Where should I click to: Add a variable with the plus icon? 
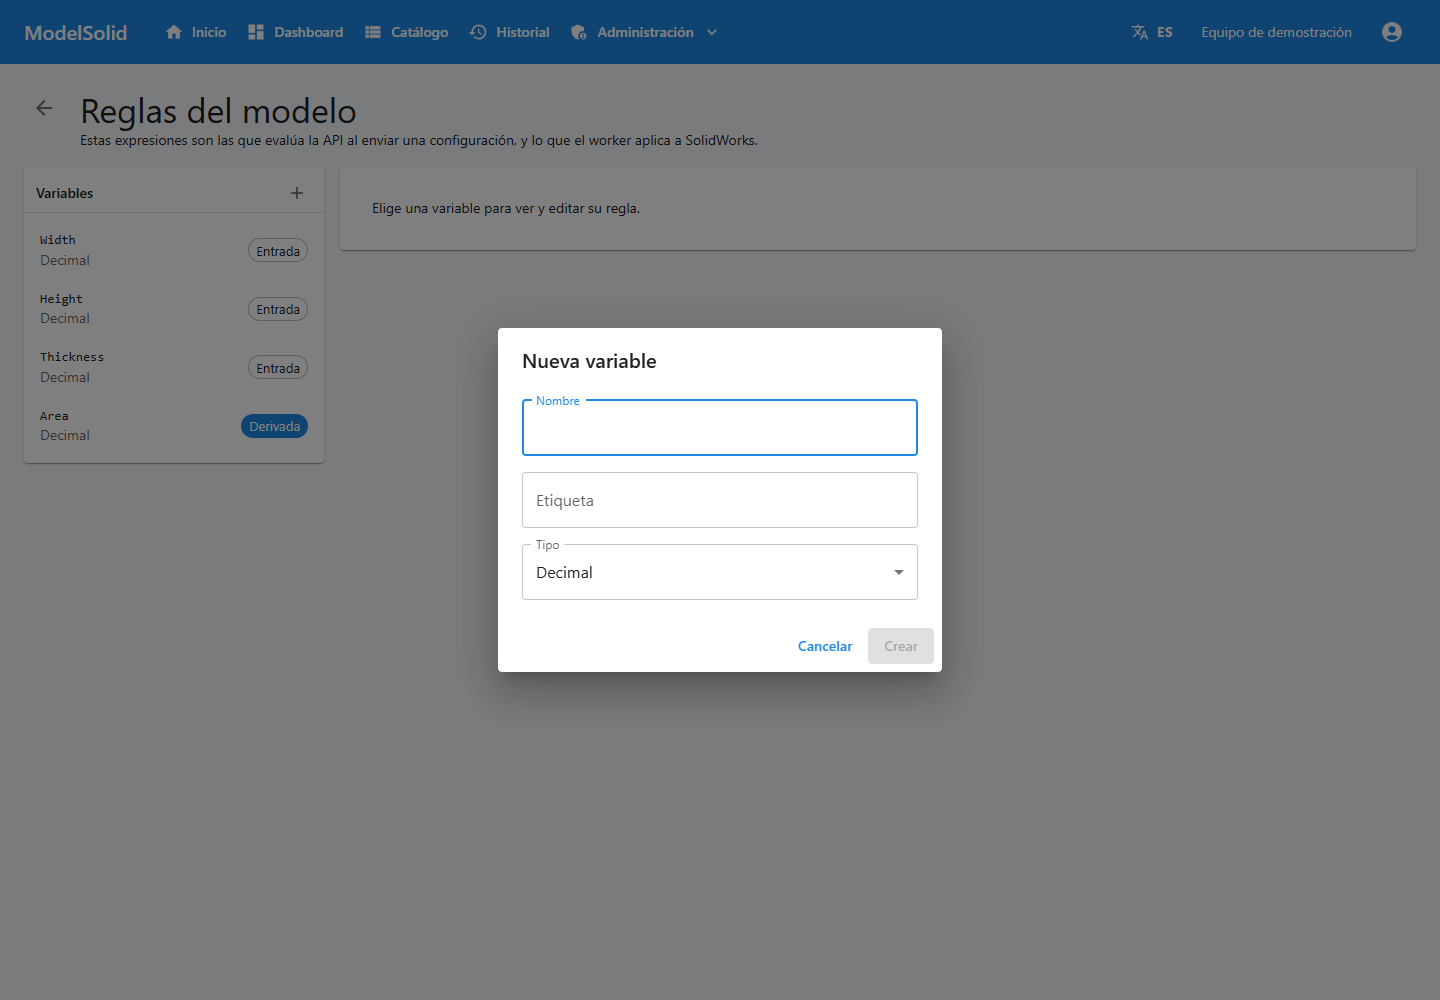click(x=297, y=193)
